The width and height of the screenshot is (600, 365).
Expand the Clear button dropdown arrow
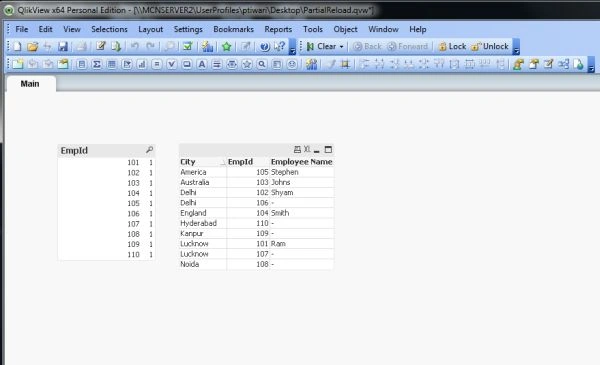341,47
